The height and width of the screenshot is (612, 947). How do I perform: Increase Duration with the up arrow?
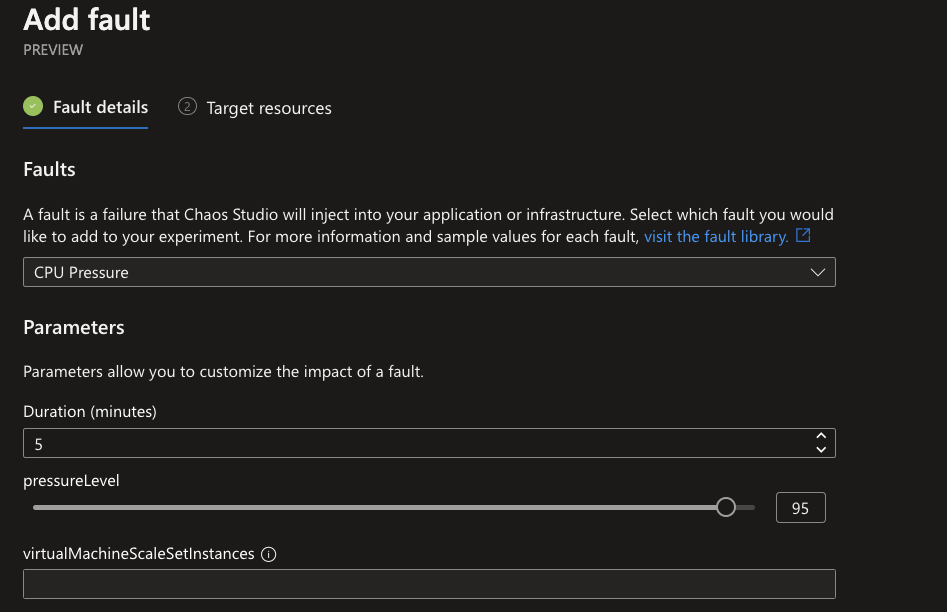pyautogui.click(x=821, y=436)
